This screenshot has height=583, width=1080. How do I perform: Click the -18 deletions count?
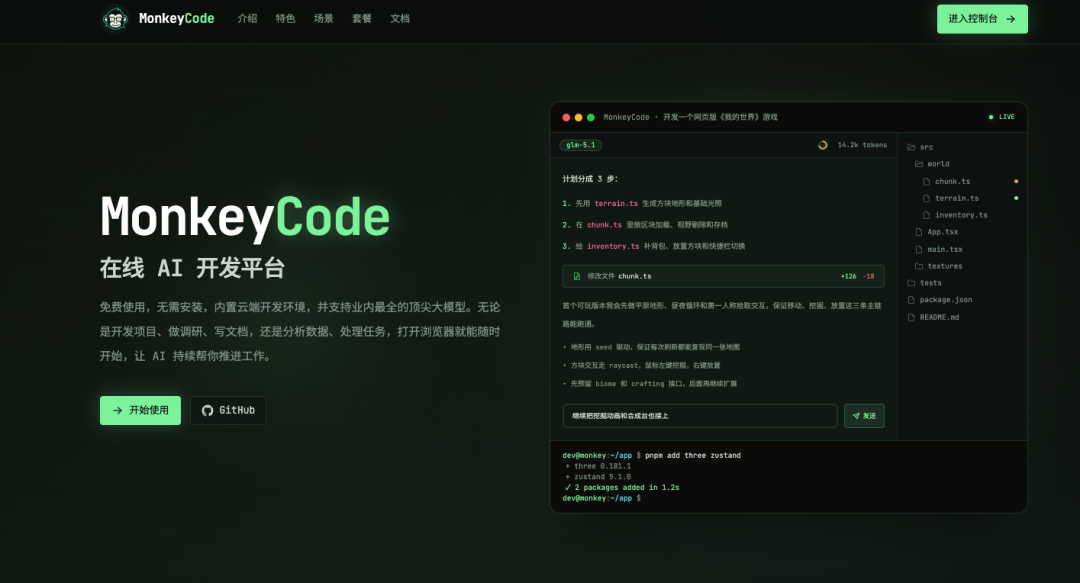(x=869, y=276)
